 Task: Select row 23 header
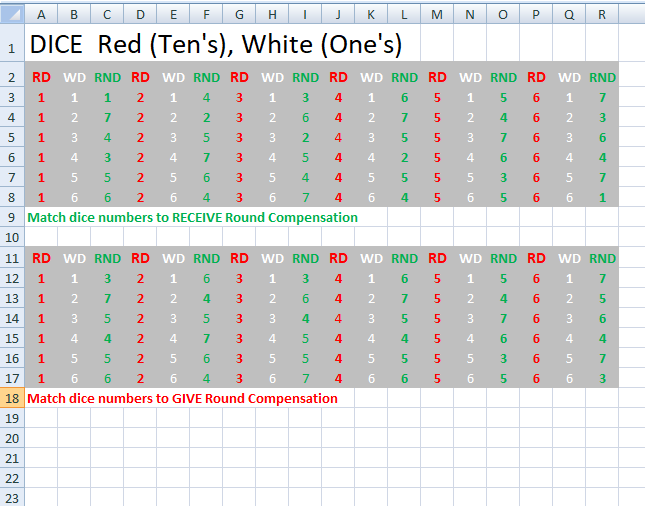tap(12, 496)
